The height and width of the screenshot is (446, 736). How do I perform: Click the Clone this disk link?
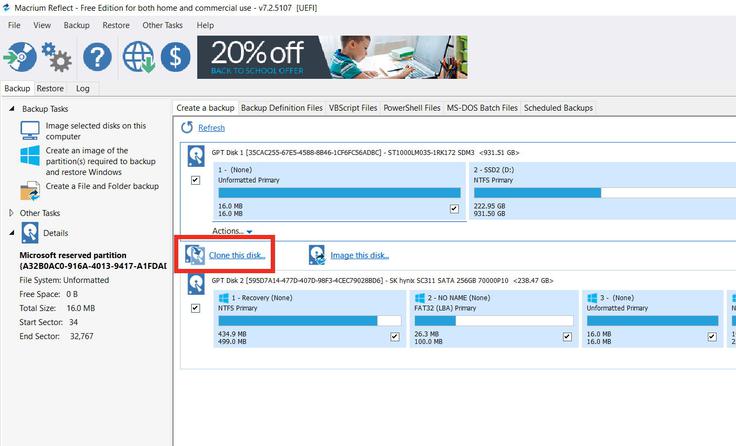[x=237, y=255]
